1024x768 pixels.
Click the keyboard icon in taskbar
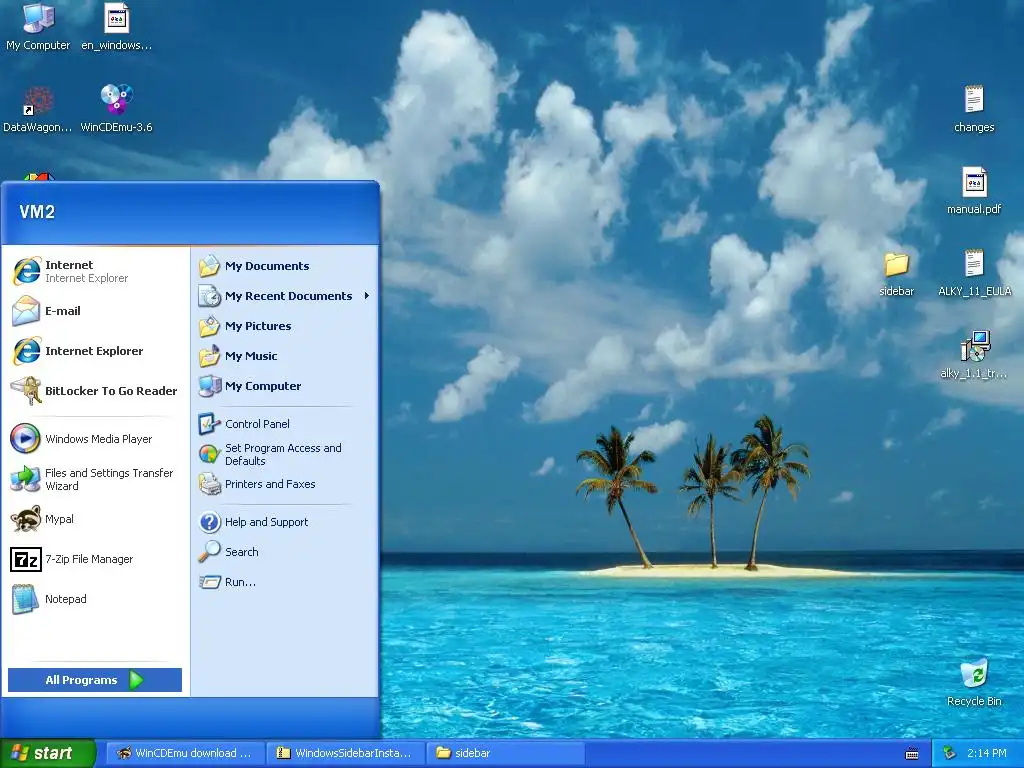tap(912, 754)
